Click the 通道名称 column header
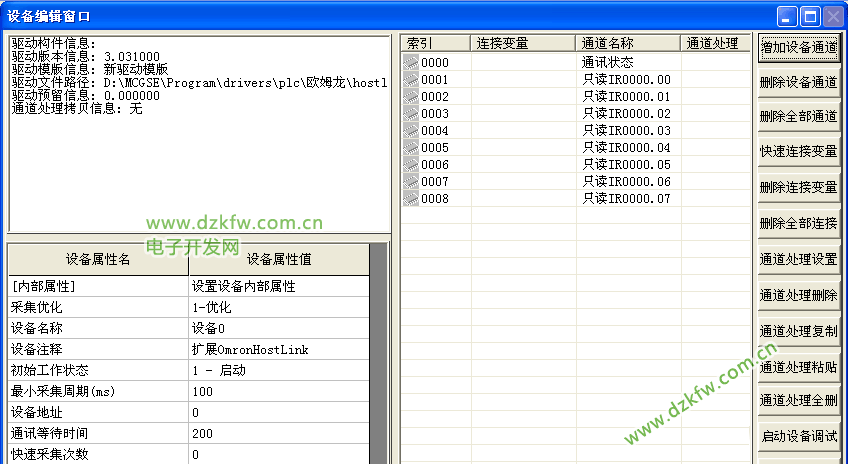 pyautogui.click(x=629, y=44)
